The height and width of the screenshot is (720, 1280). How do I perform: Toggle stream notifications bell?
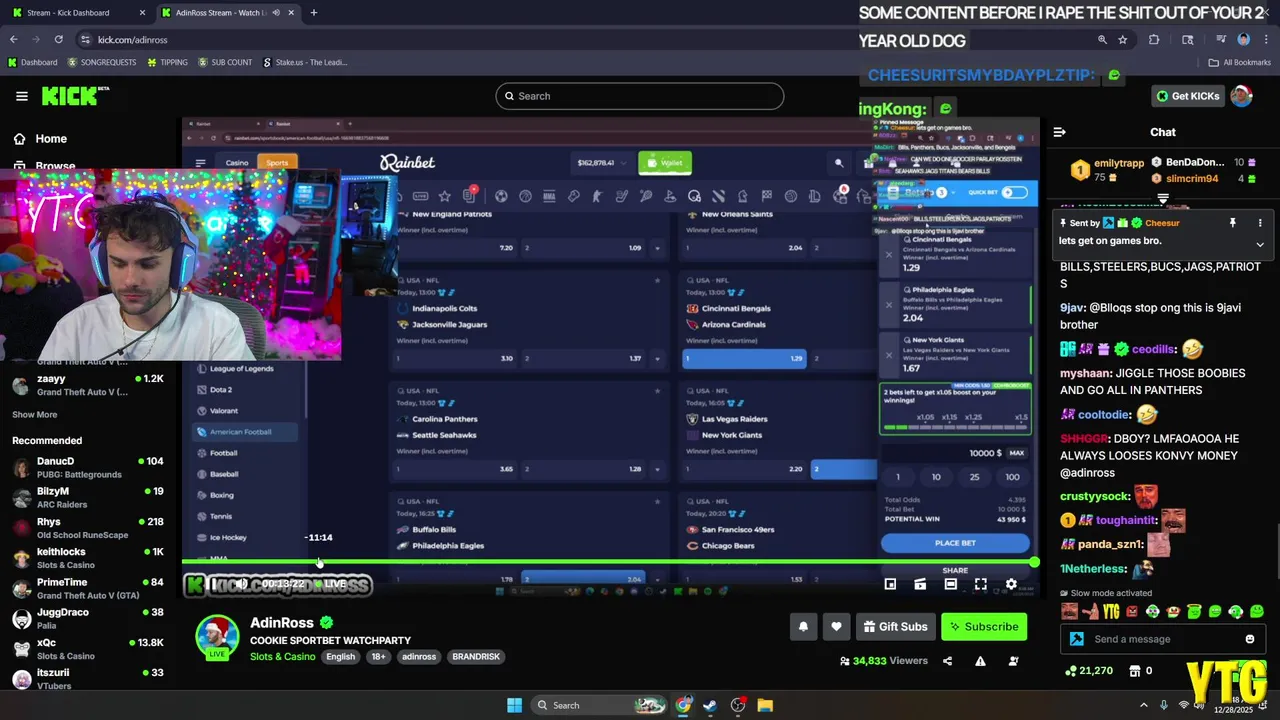click(x=803, y=627)
